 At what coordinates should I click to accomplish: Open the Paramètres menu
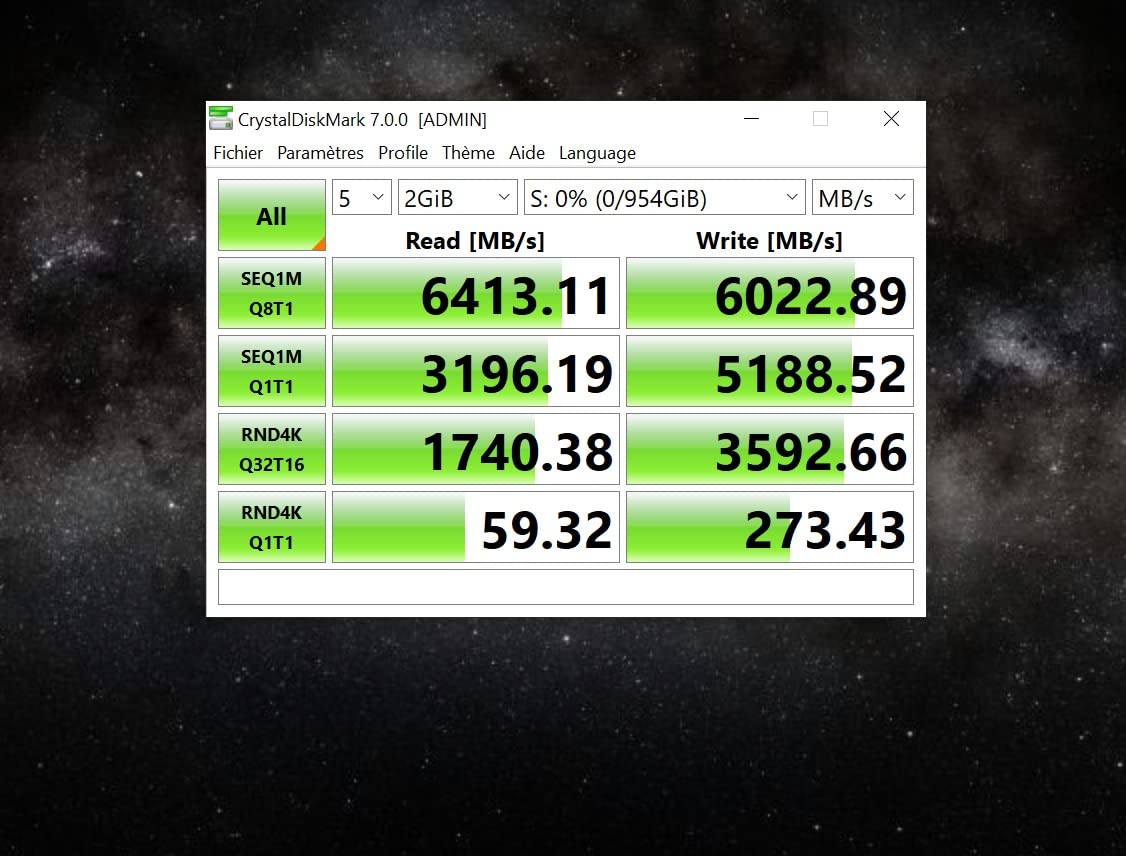(x=320, y=153)
